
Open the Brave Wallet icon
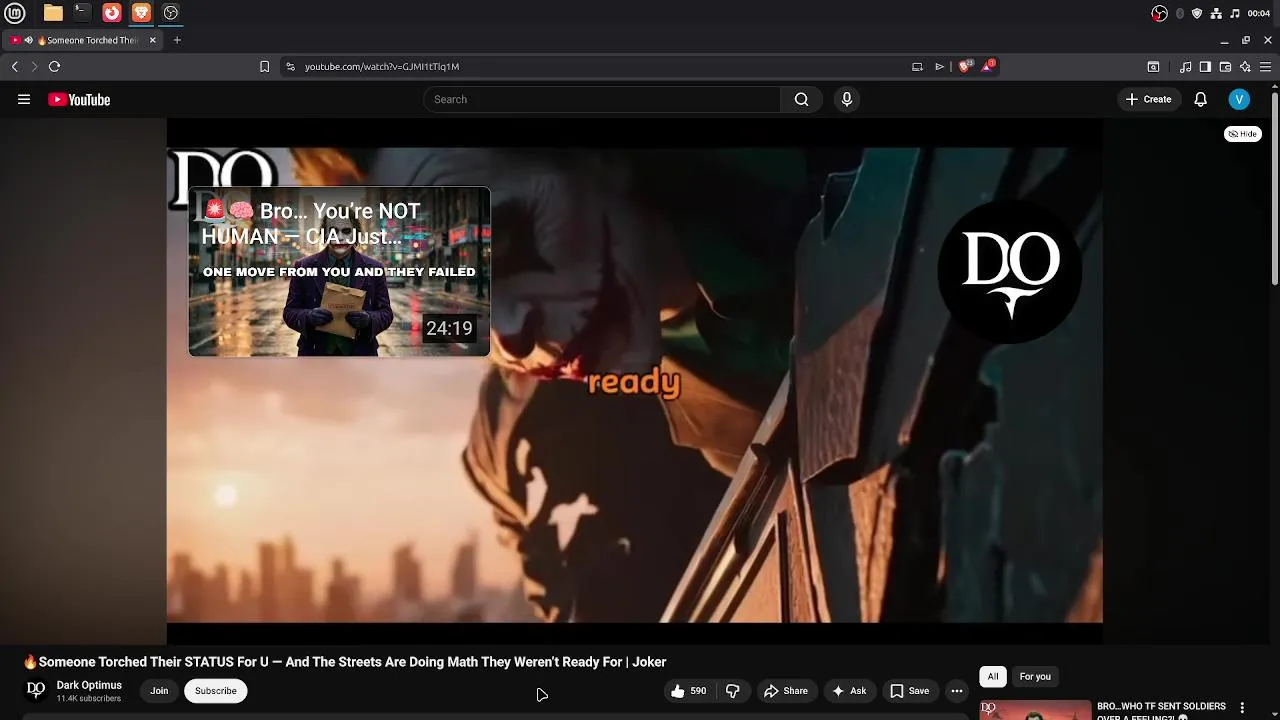point(1225,67)
